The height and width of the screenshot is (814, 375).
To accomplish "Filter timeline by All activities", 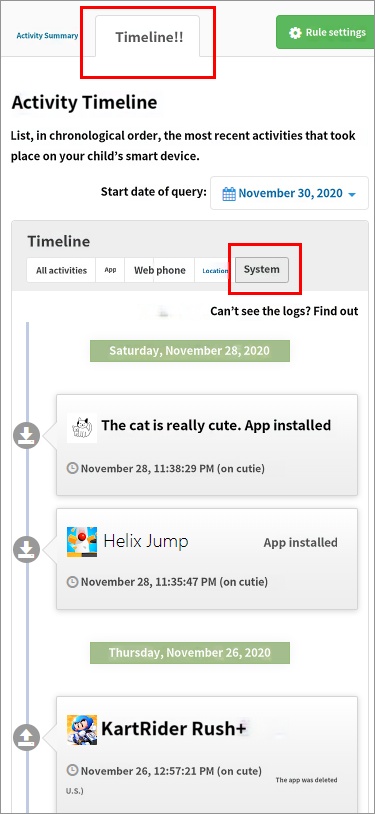I will coord(61,270).
